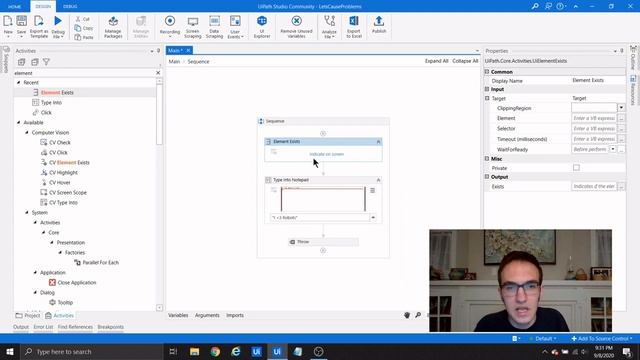Select Click activity in Recent list
The width and height of the screenshot is (640, 360).
click(46, 113)
